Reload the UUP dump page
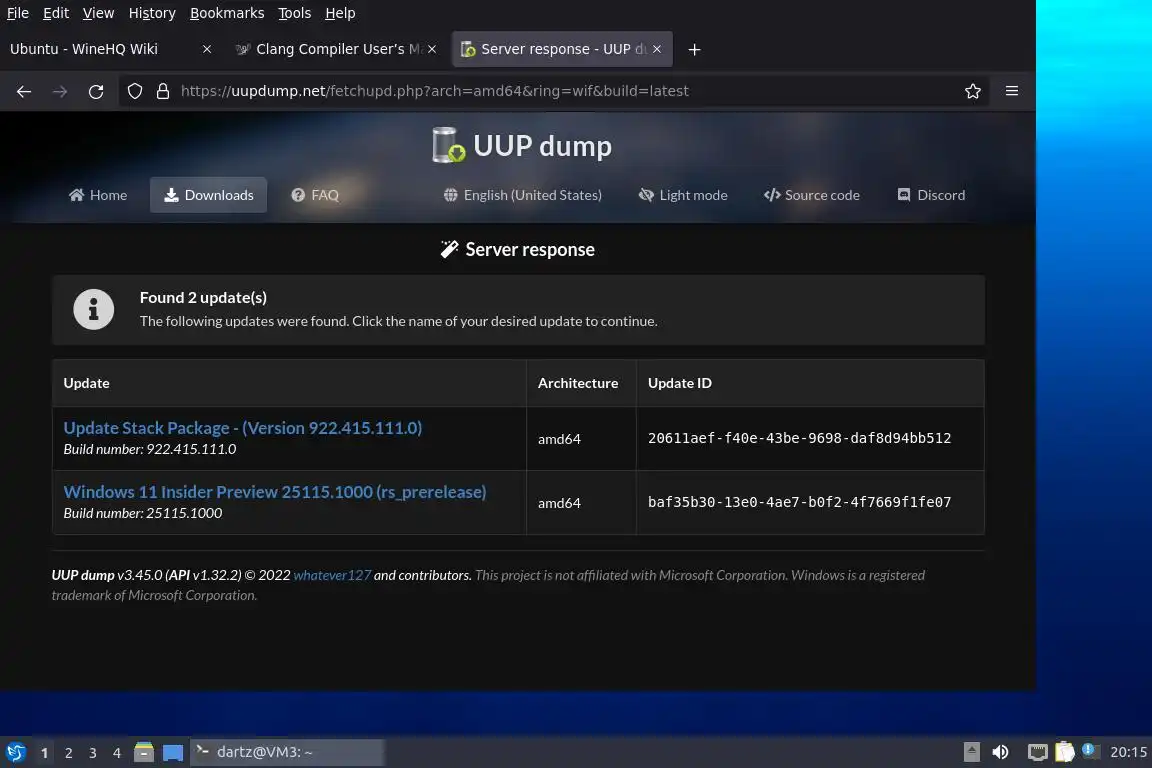Viewport: 1152px width, 768px height. point(96,91)
